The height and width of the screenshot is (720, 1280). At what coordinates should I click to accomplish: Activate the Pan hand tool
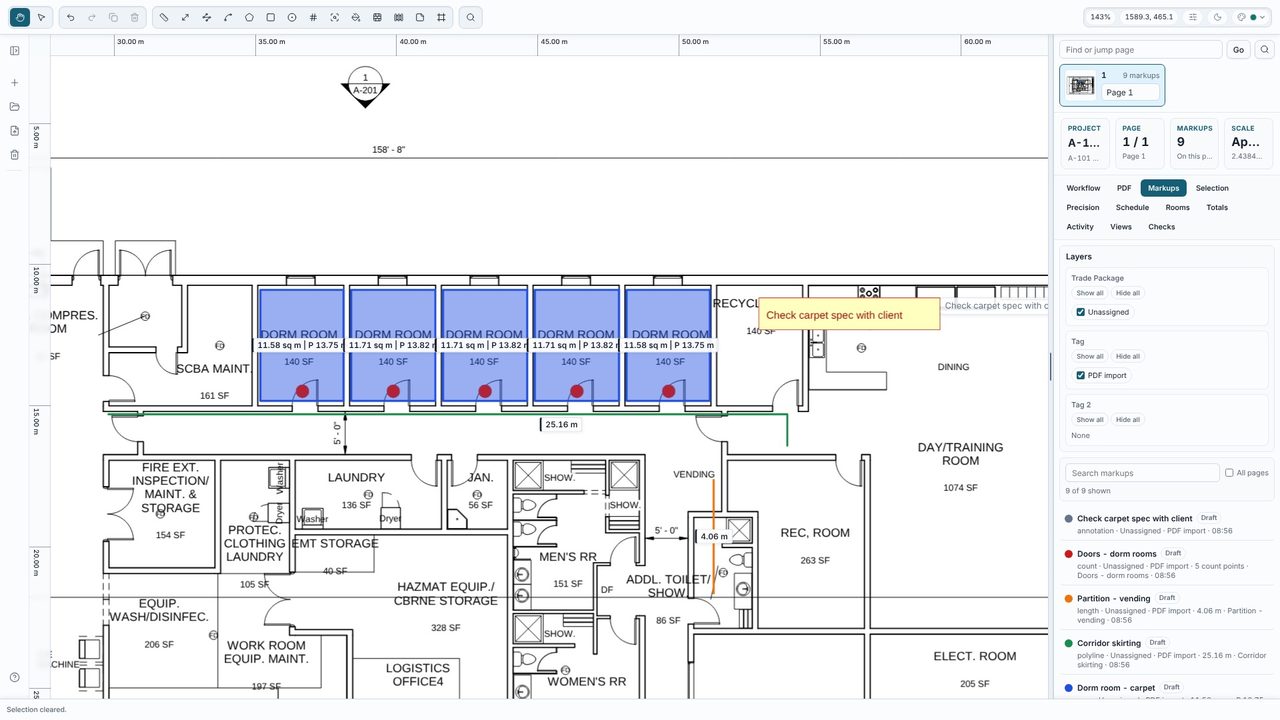click(20, 17)
